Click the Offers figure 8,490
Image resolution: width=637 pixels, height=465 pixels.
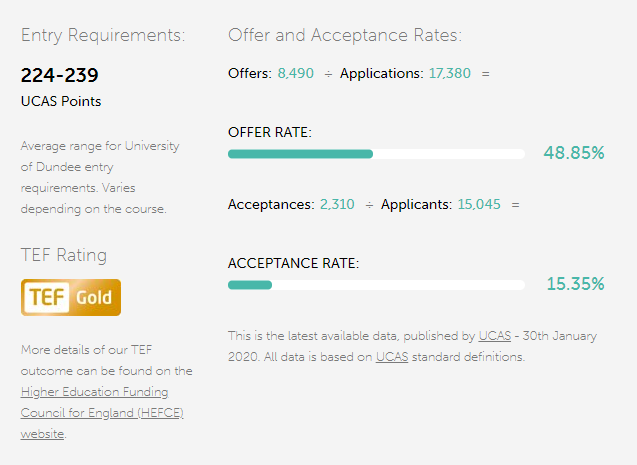[295, 74]
